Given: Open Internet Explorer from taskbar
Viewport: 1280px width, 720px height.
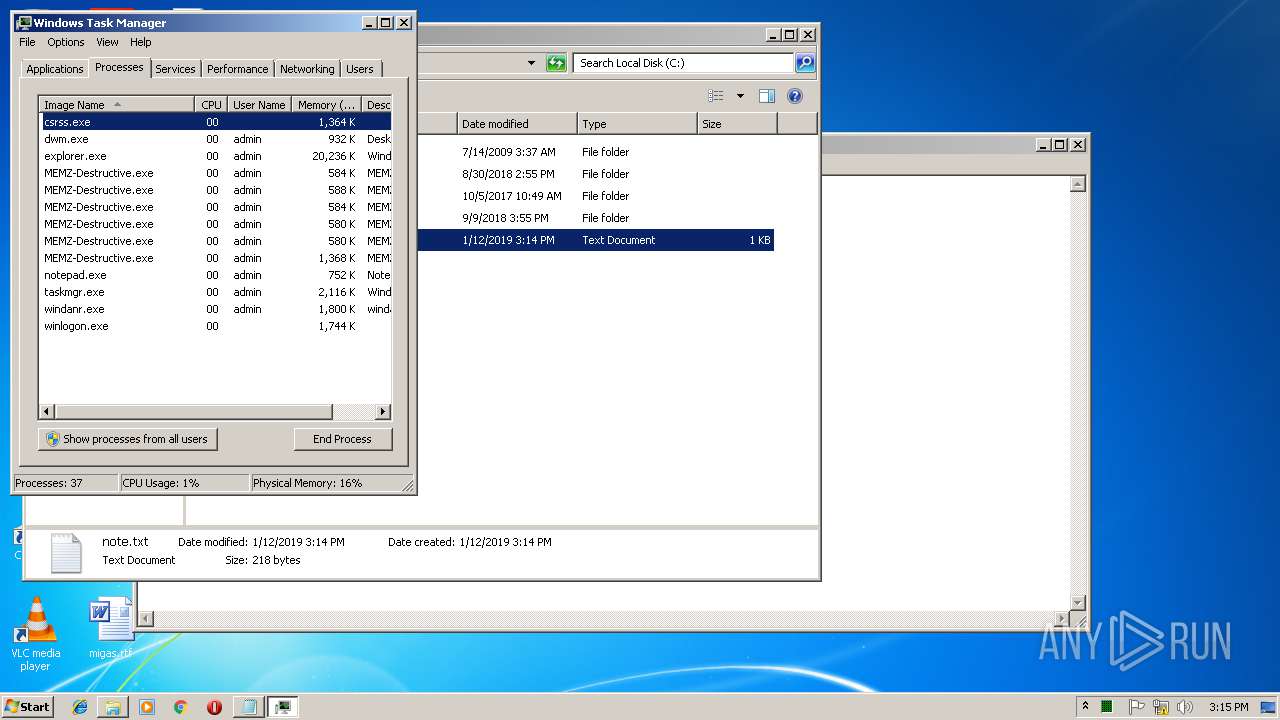Looking at the screenshot, I should tap(81, 707).
